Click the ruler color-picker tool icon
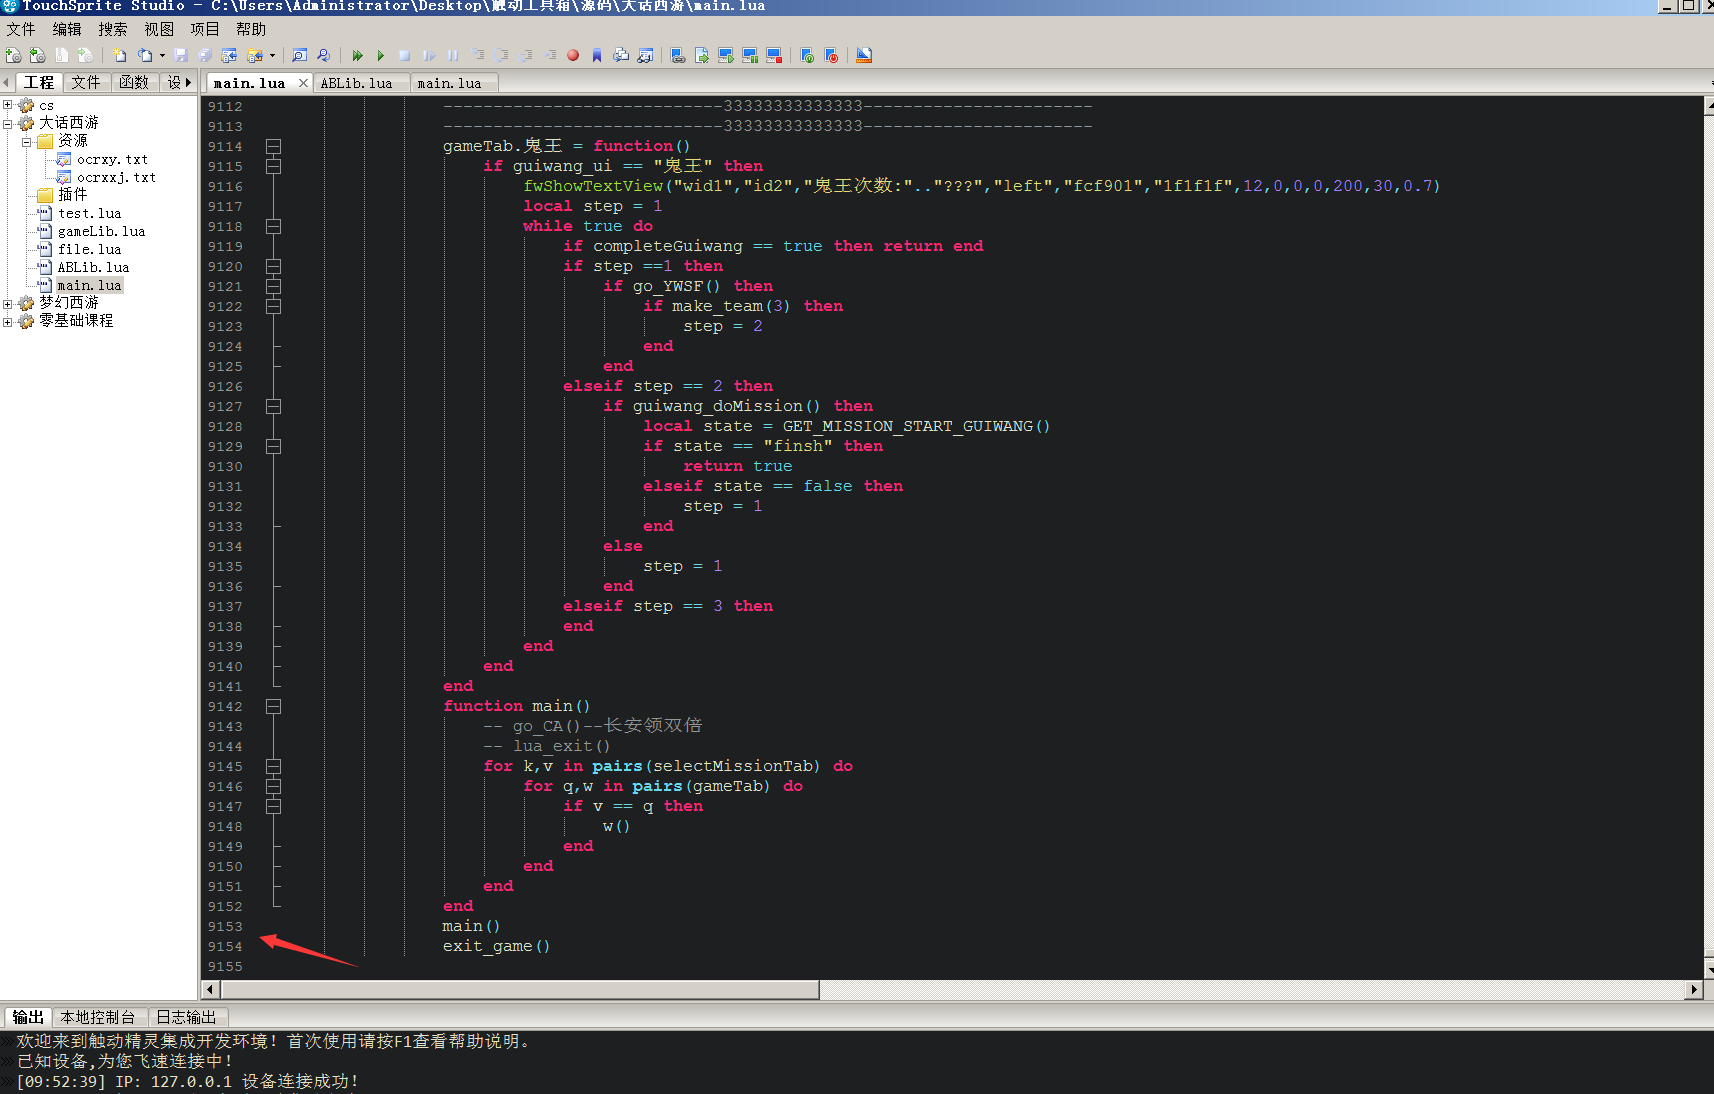This screenshot has width=1714, height=1094. [865, 55]
